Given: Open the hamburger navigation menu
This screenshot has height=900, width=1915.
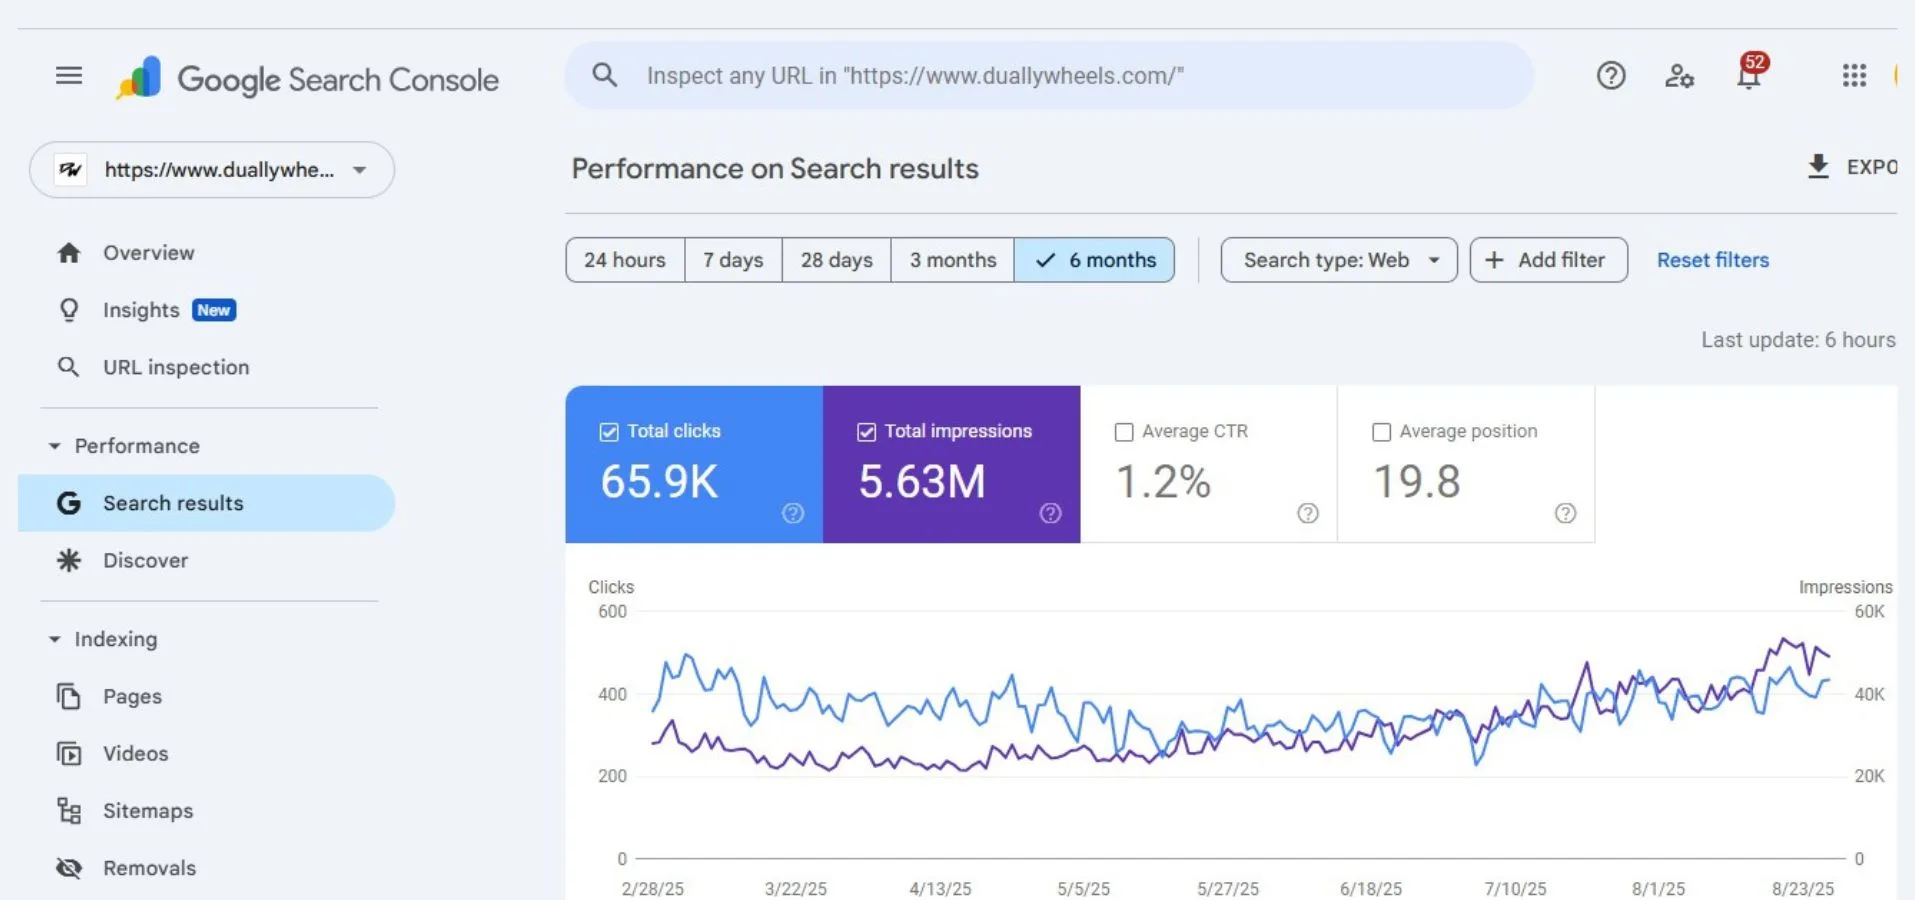Looking at the screenshot, I should click(69, 76).
